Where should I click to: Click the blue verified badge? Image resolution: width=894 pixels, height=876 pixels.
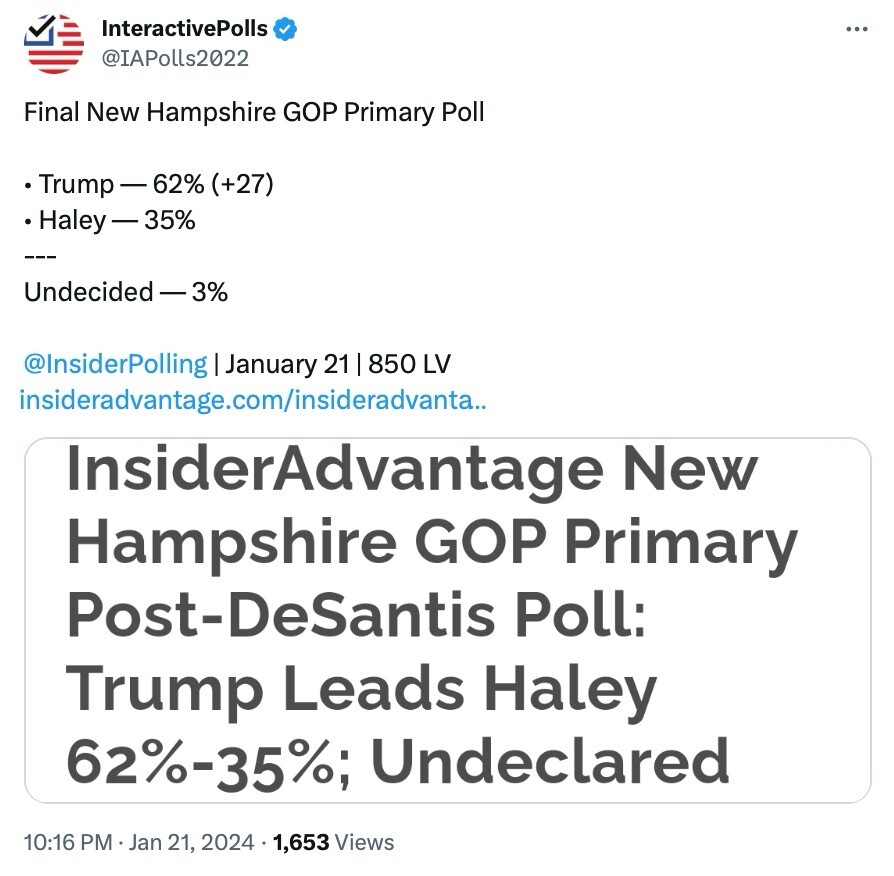[285, 29]
